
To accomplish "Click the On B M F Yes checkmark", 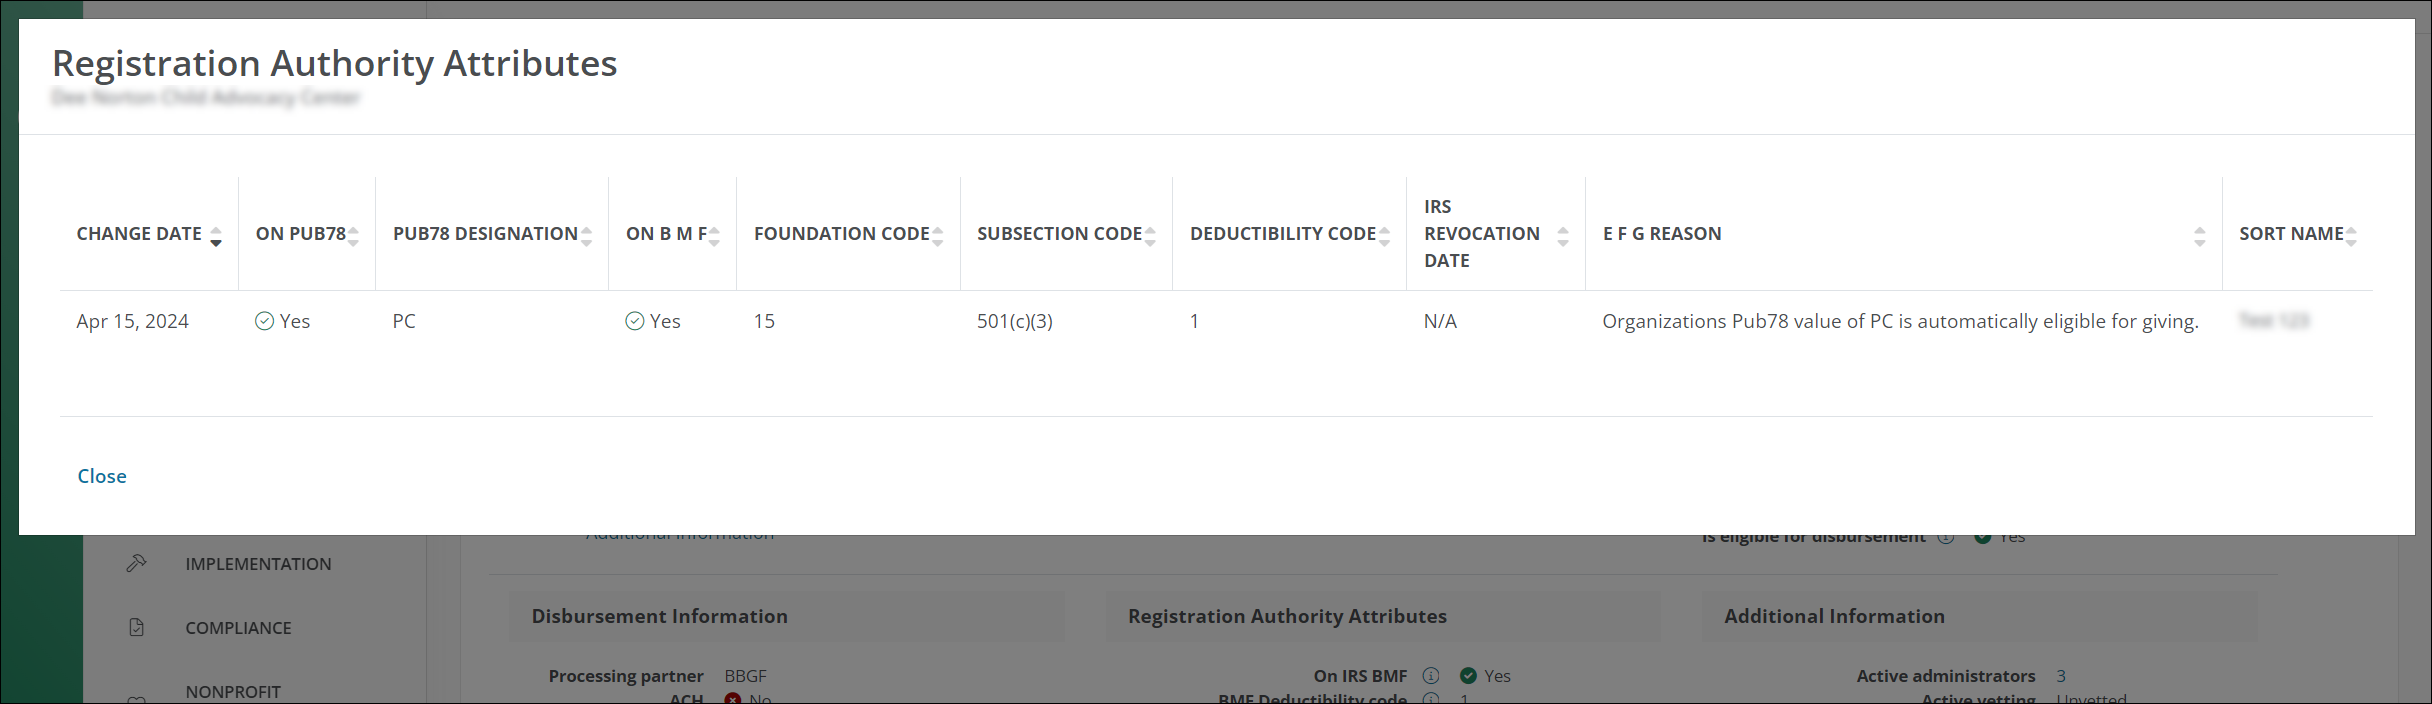I will tap(635, 321).
